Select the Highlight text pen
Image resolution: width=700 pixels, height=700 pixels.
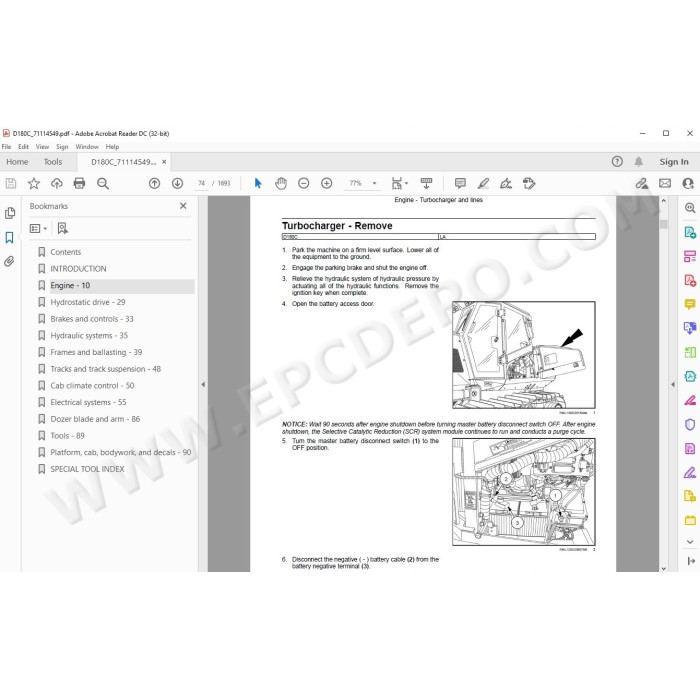coord(483,183)
